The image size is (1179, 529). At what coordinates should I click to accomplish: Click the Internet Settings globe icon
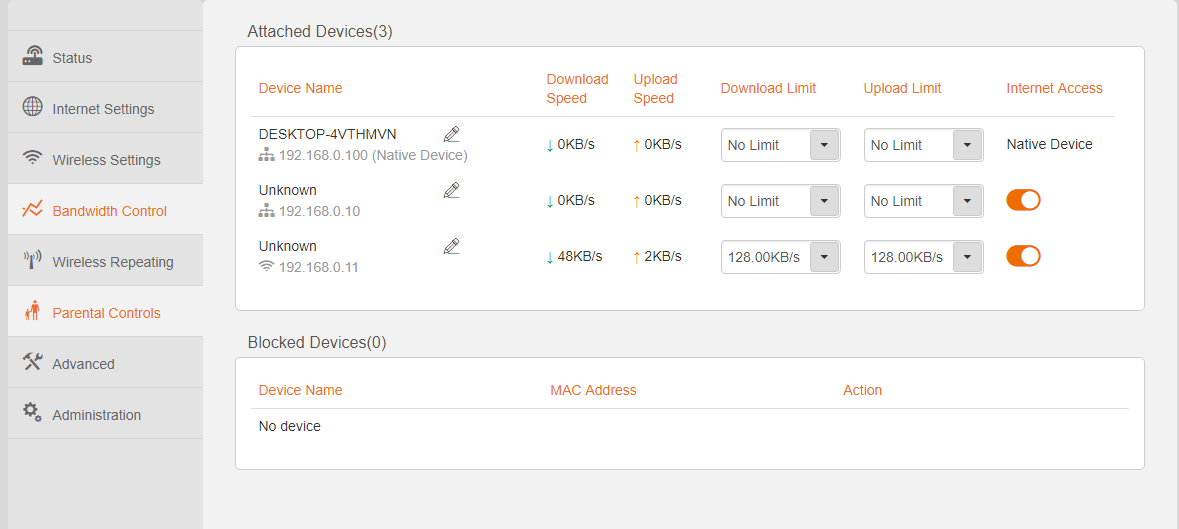(33, 107)
